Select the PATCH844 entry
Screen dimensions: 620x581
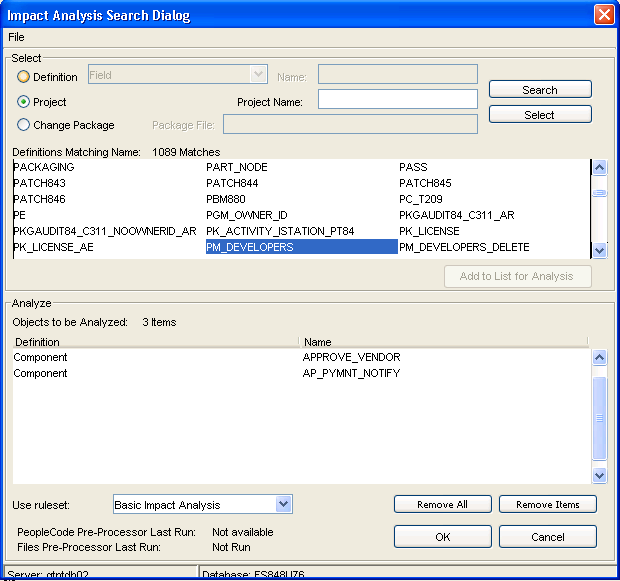click(x=232, y=183)
